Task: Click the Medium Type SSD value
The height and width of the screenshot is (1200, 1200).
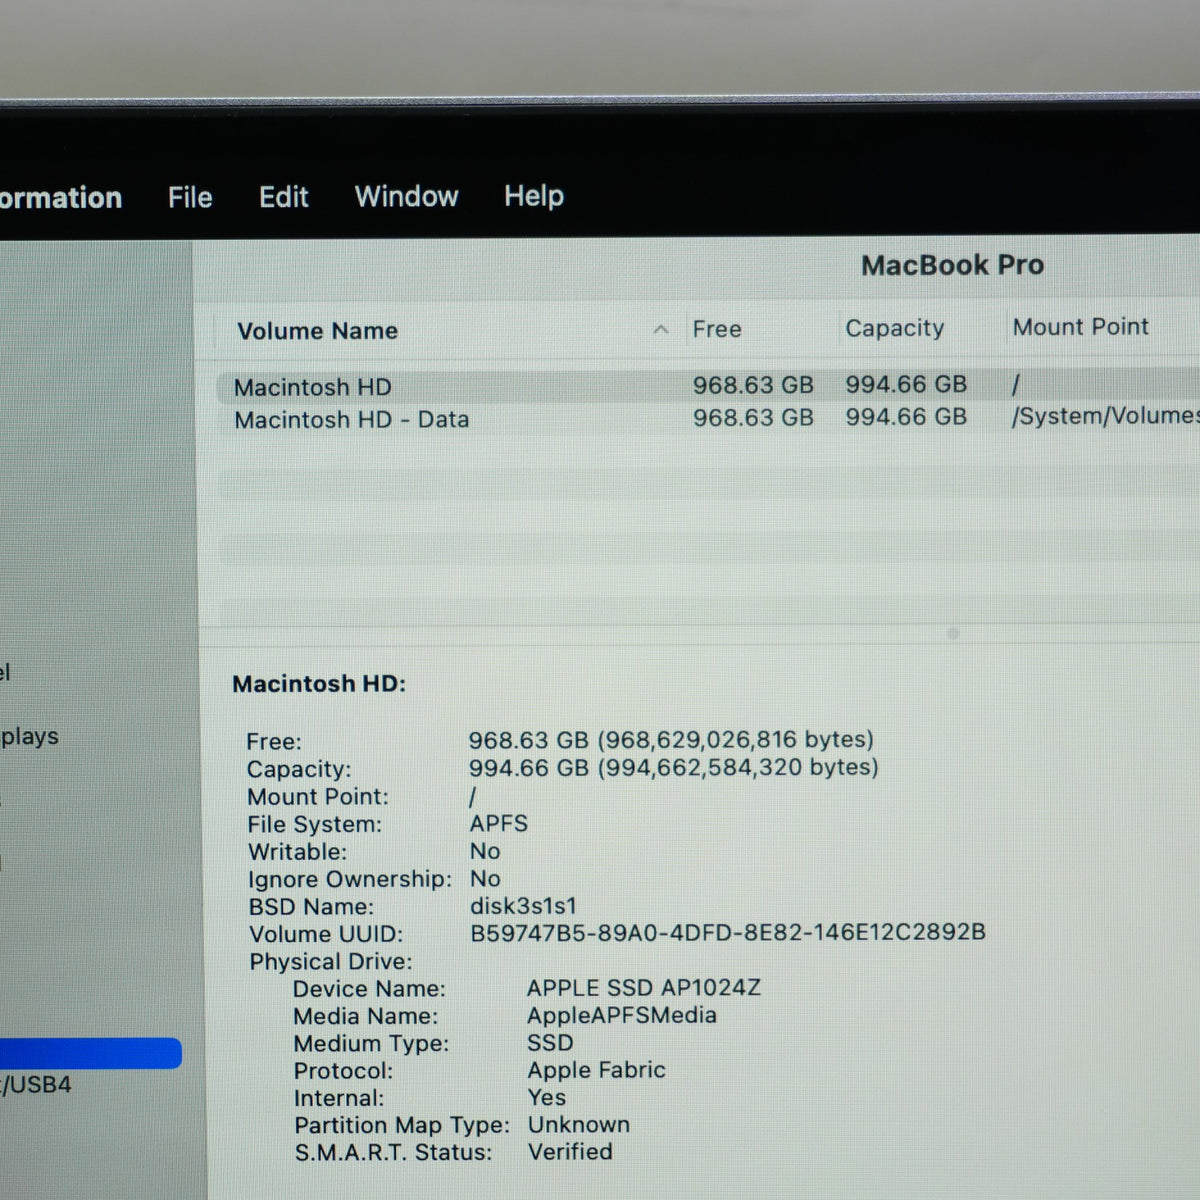Action: (x=550, y=1043)
